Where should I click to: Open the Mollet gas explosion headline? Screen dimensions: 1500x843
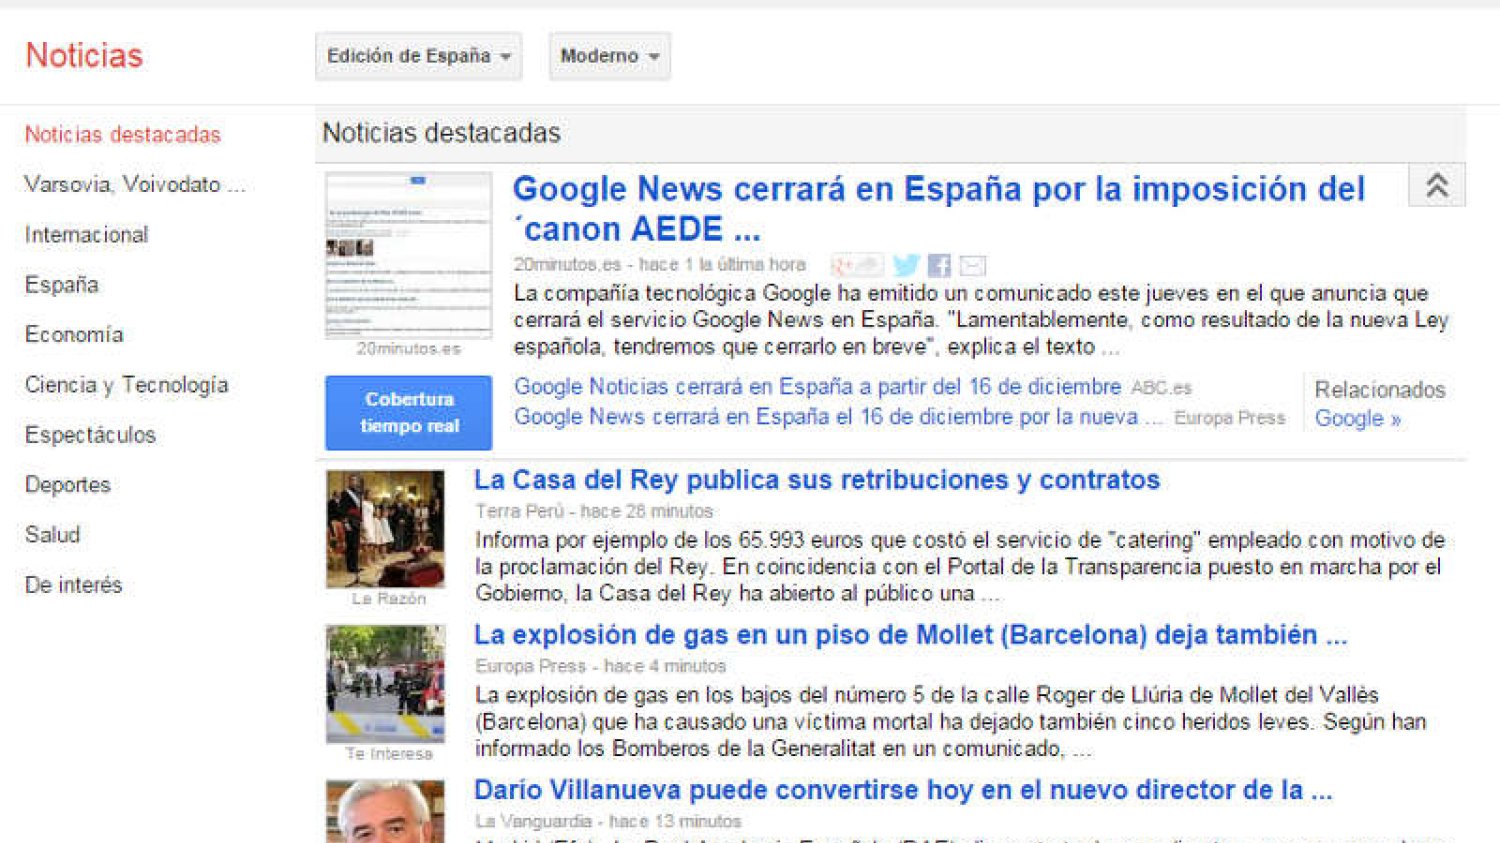(x=911, y=635)
